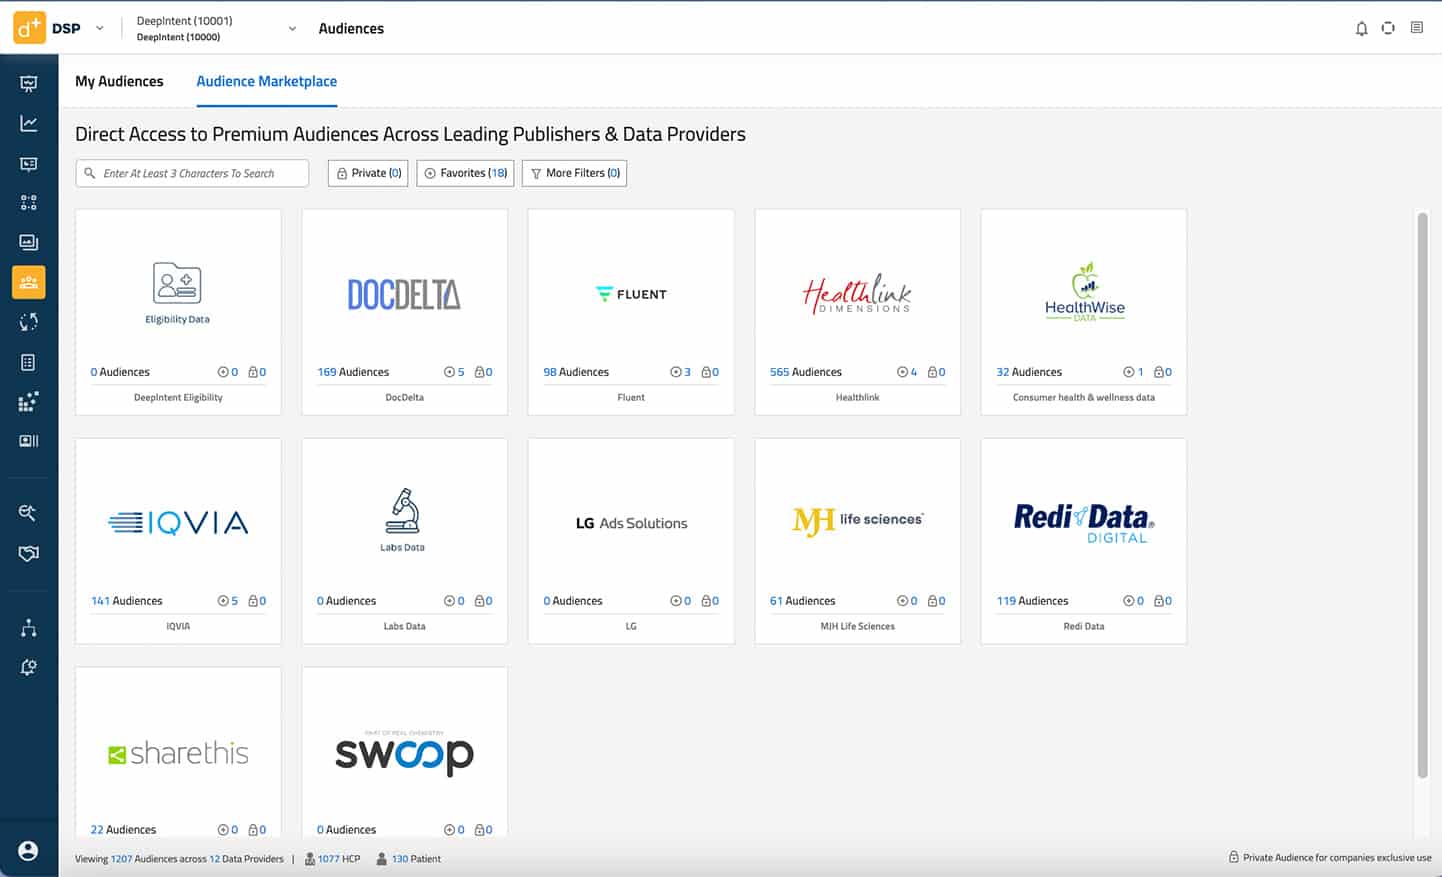Viewport: 1442px width, 877px height.
Task: Click the sync arrows sidebar icon
Action: pyautogui.click(x=28, y=322)
